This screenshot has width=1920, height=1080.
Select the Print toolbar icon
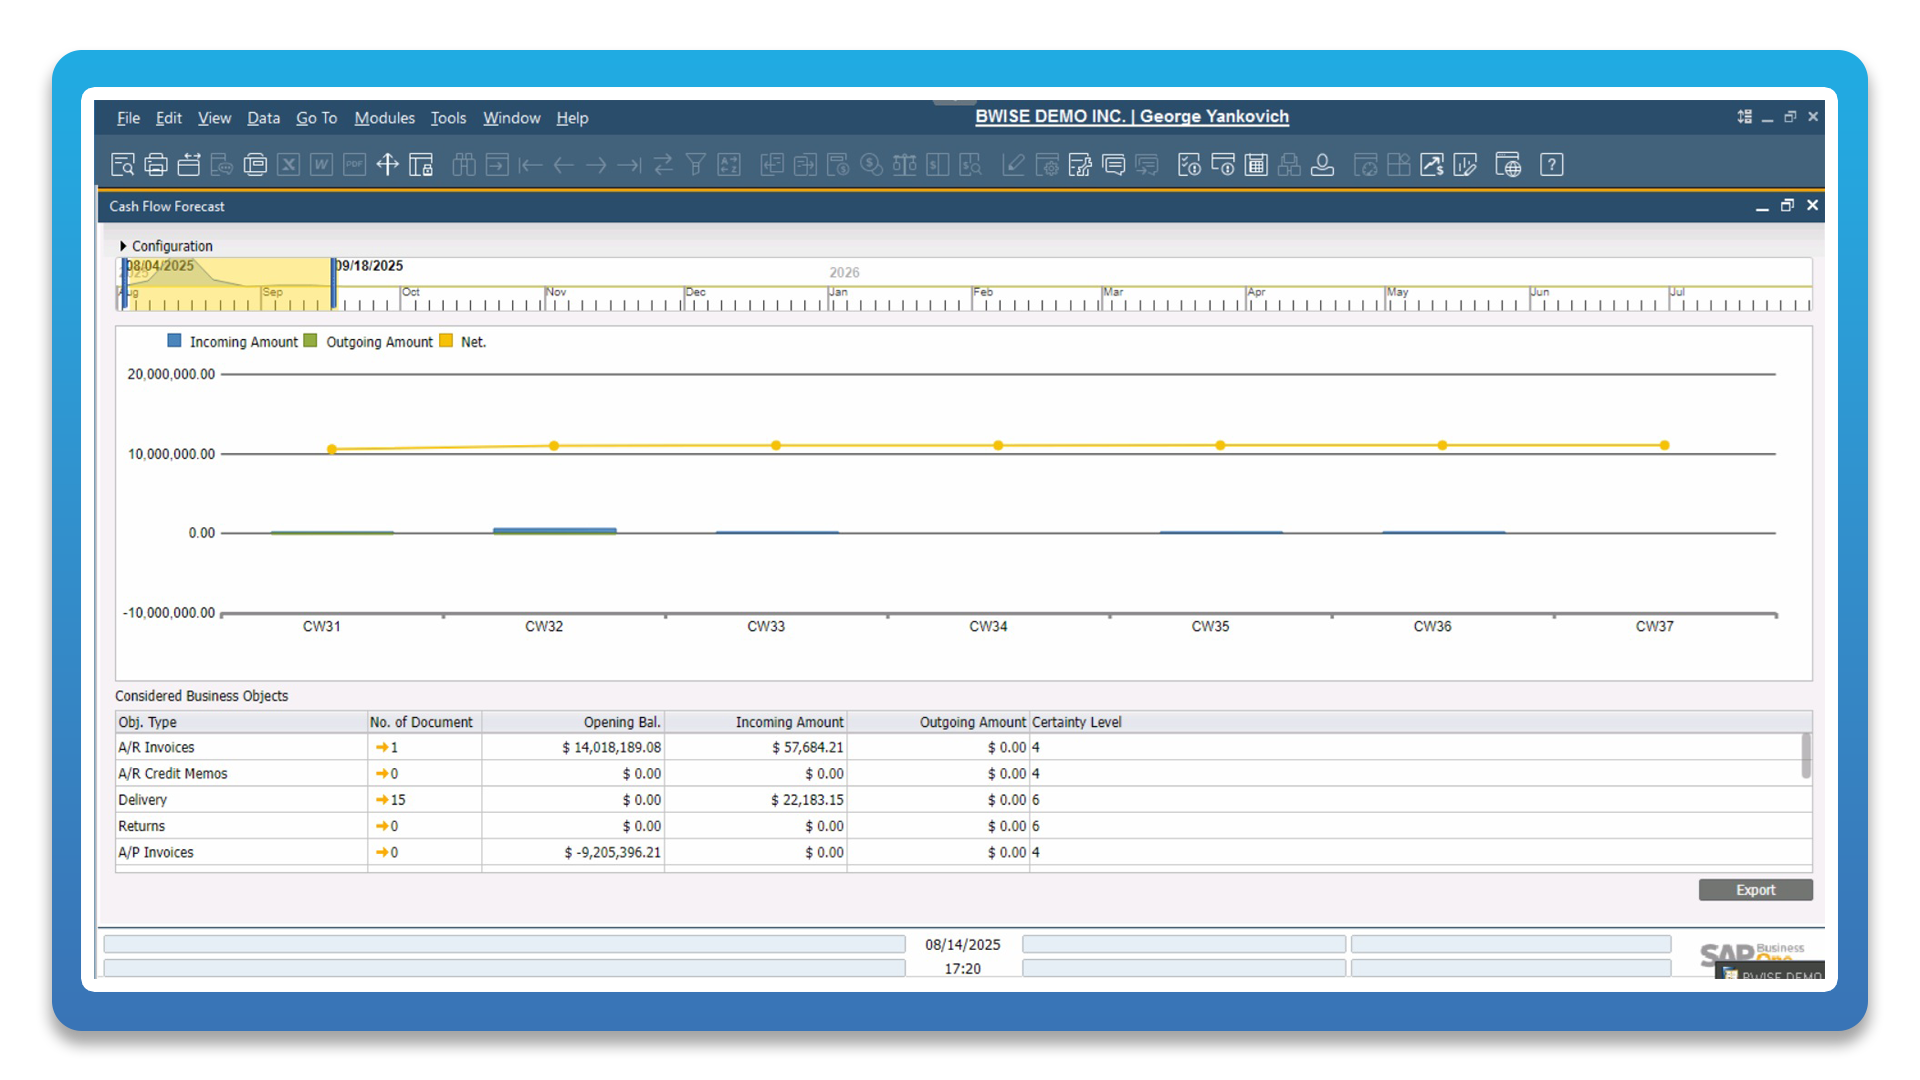[156, 164]
